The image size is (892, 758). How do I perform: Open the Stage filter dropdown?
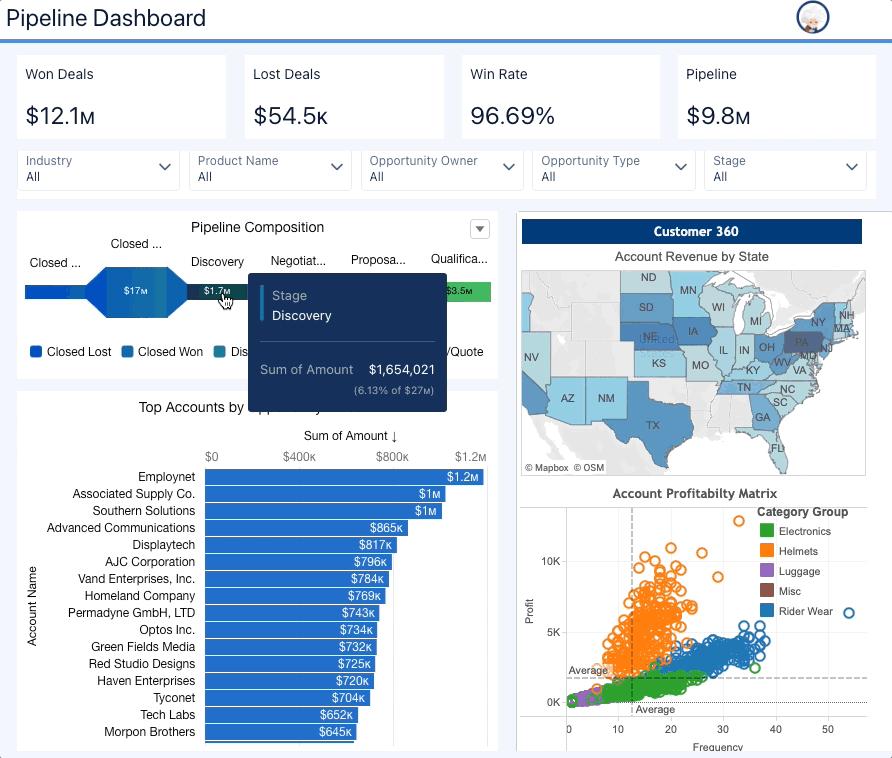(x=852, y=169)
